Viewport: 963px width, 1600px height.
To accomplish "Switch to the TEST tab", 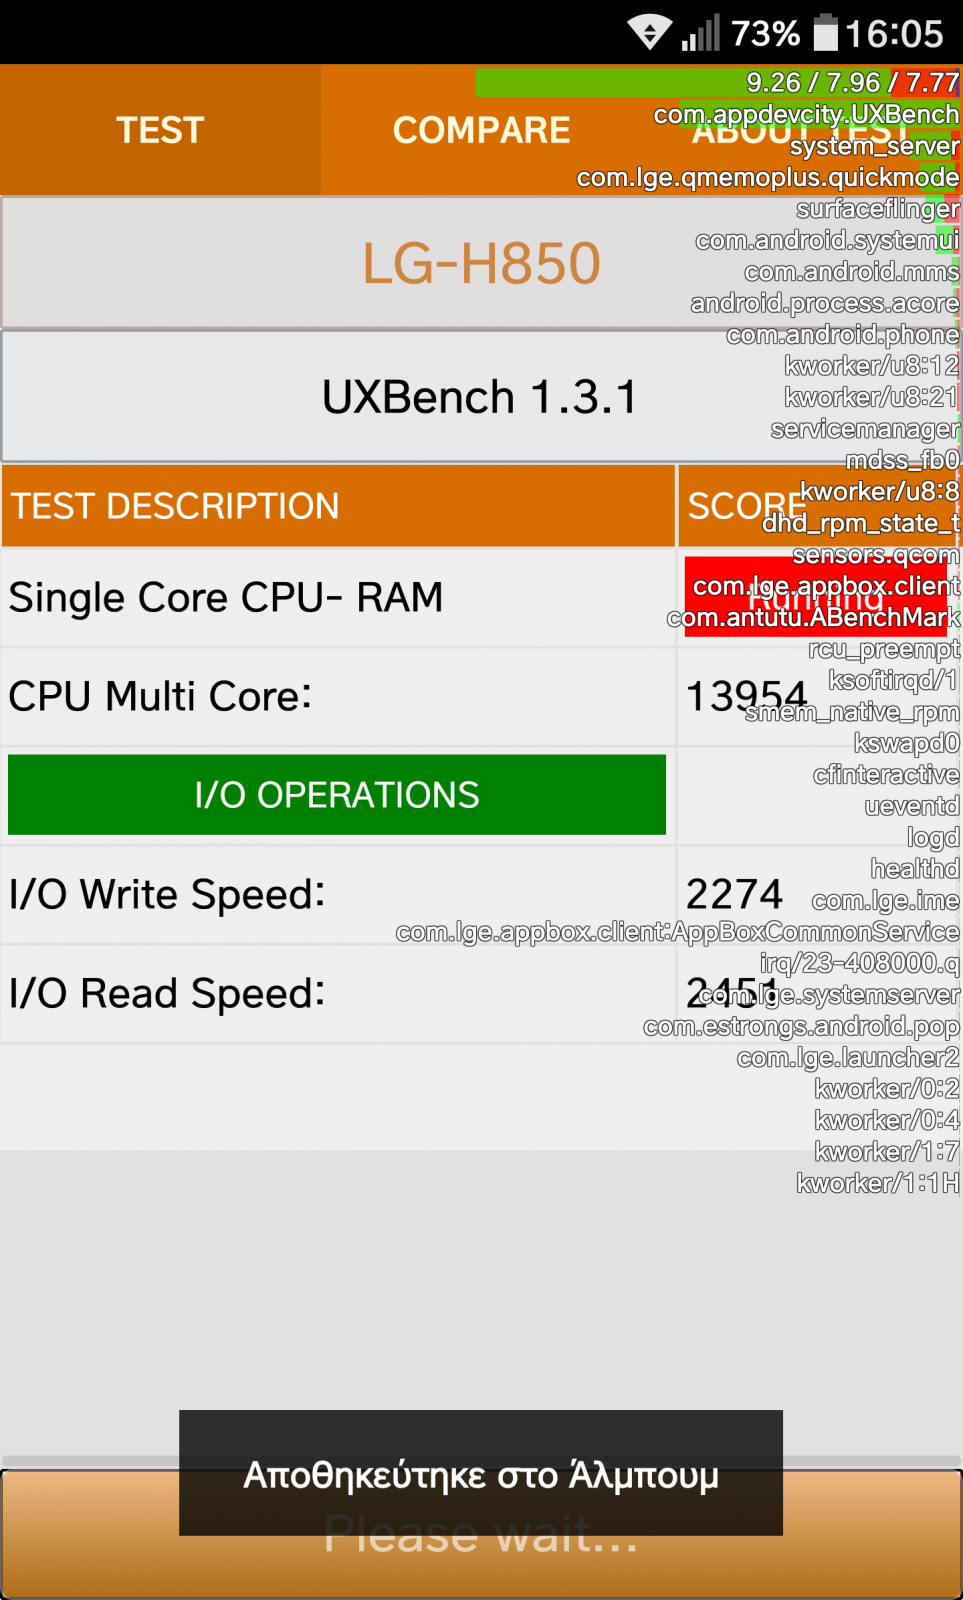I will point(160,130).
